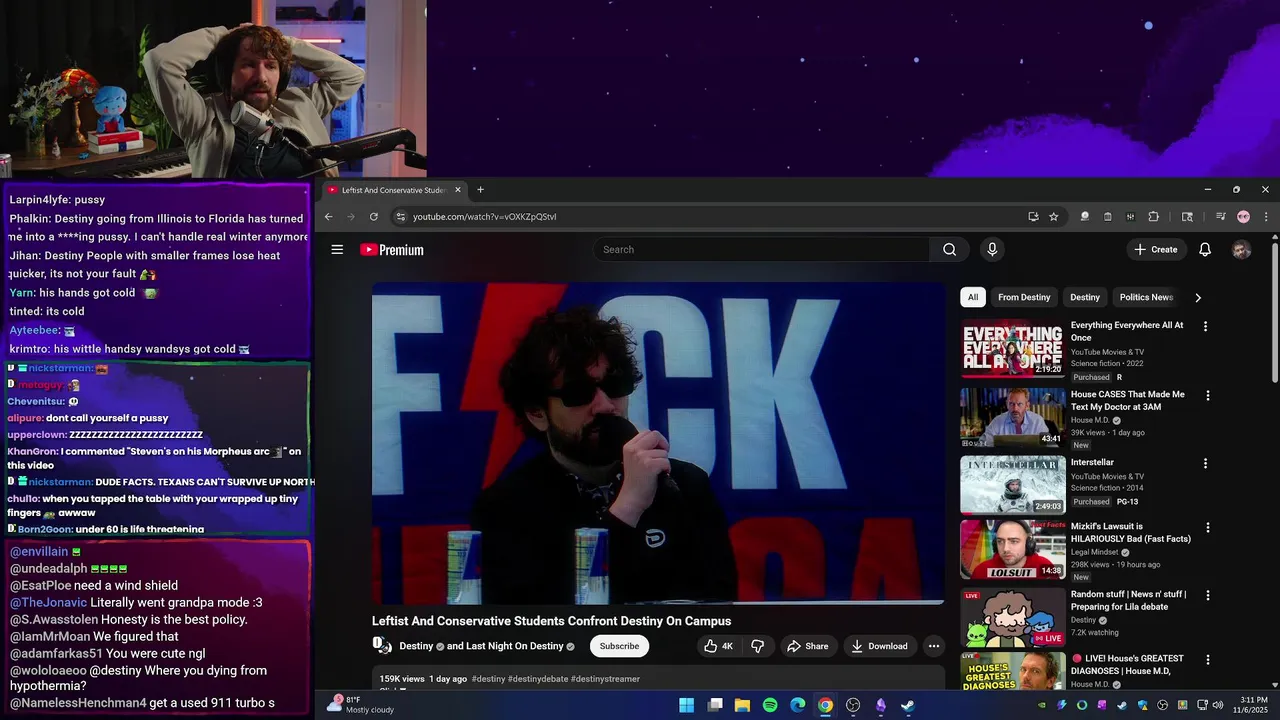Show more filter chips with right arrow
Image resolution: width=1280 pixels, height=720 pixels.
pyautogui.click(x=1198, y=297)
